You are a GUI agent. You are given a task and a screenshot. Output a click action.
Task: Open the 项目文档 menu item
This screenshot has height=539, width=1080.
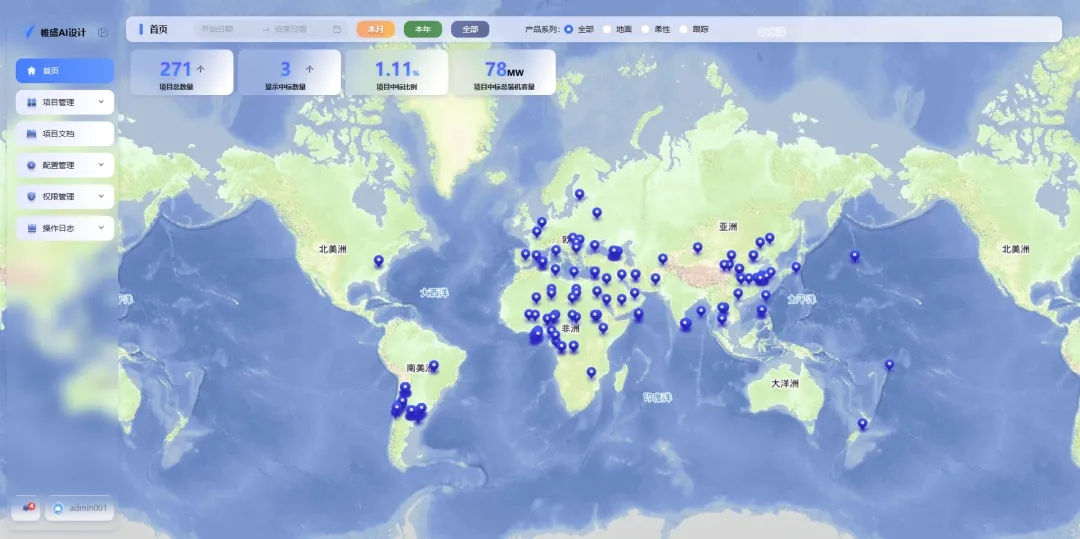point(65,134)
